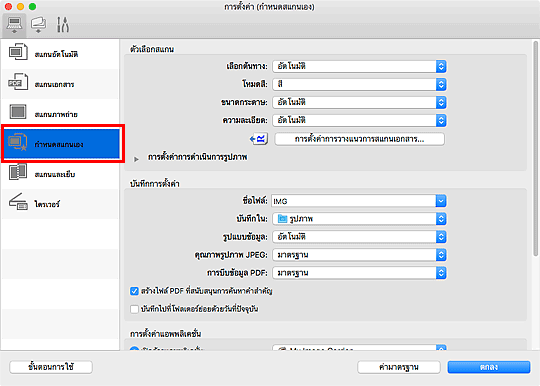Click the IMG file name text field
Screen dimensions: 540x386
pos(354,201)
